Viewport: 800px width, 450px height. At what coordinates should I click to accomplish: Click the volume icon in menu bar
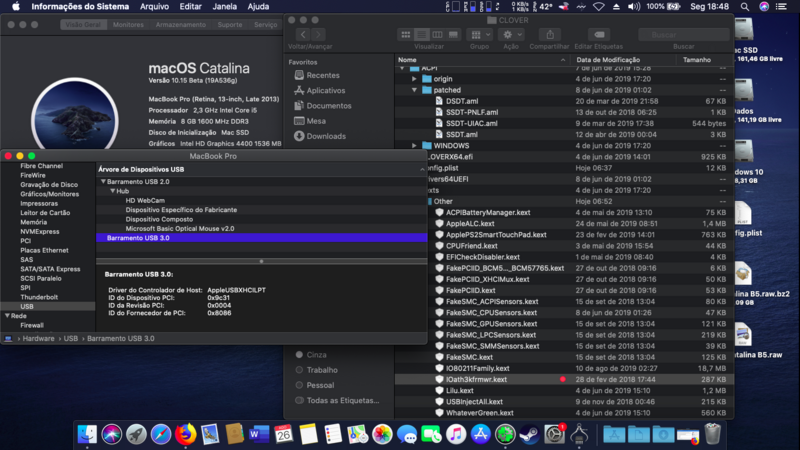634,7
